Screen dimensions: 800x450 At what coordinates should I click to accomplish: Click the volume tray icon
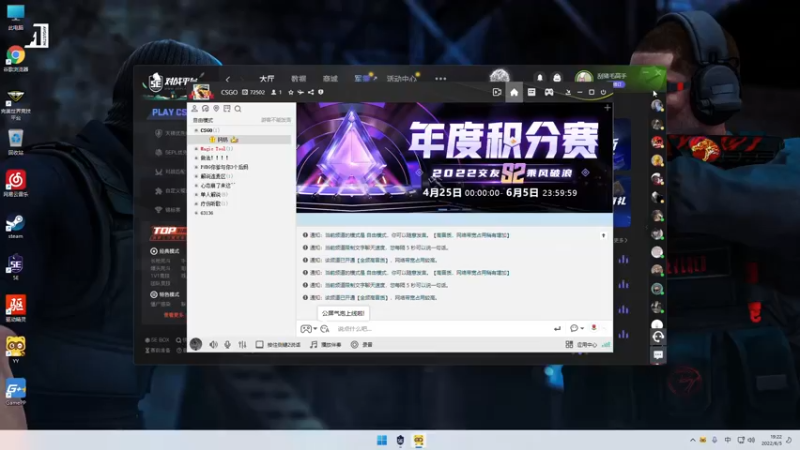[751, 440]
